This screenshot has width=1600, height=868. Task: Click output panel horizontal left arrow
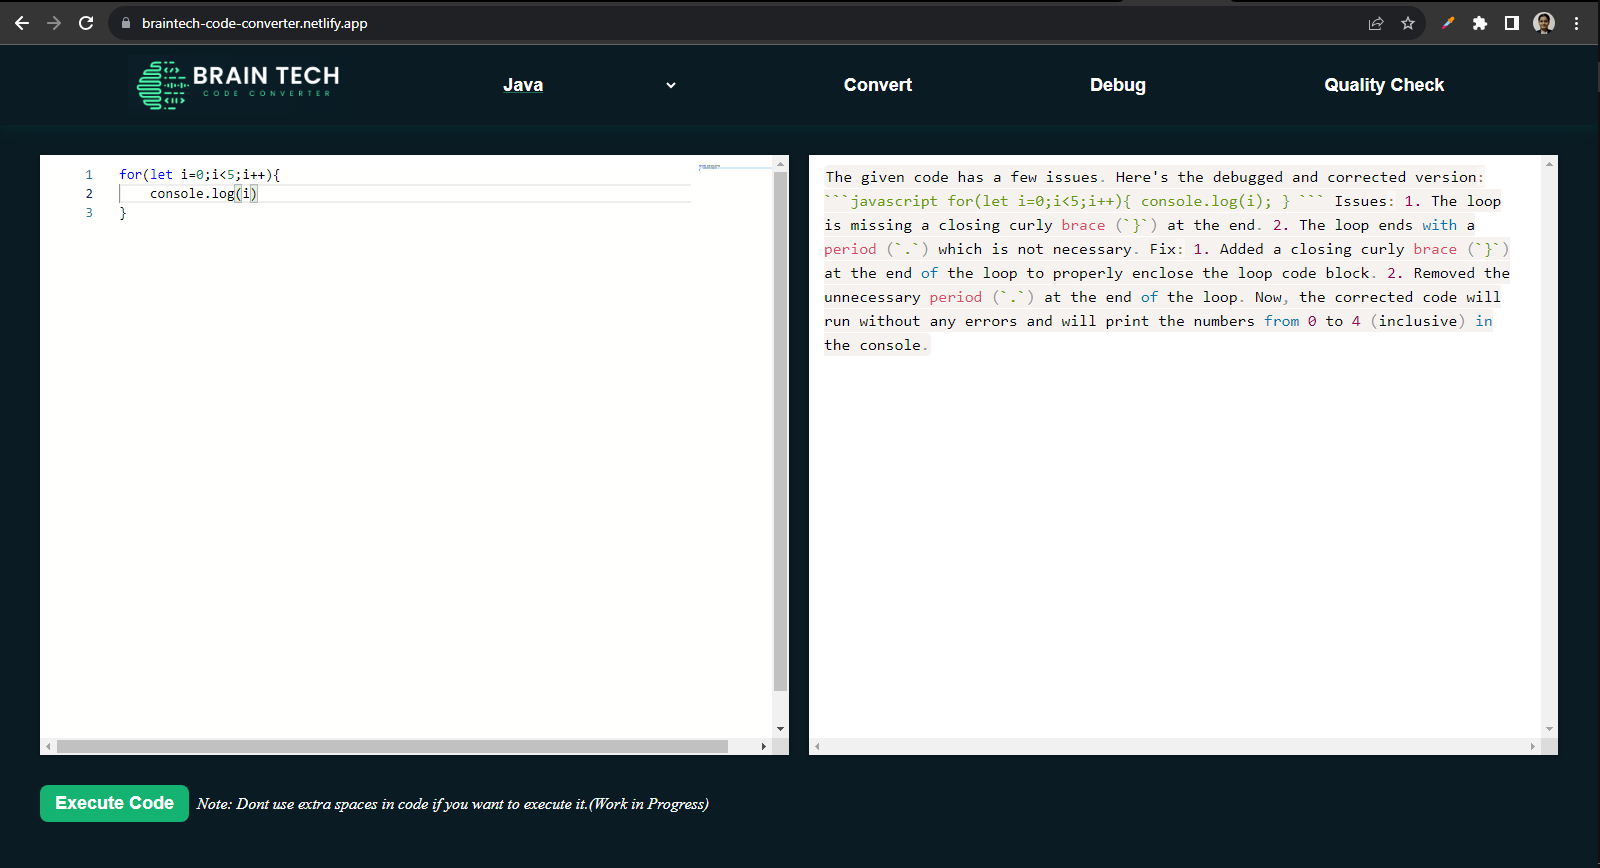818,746
